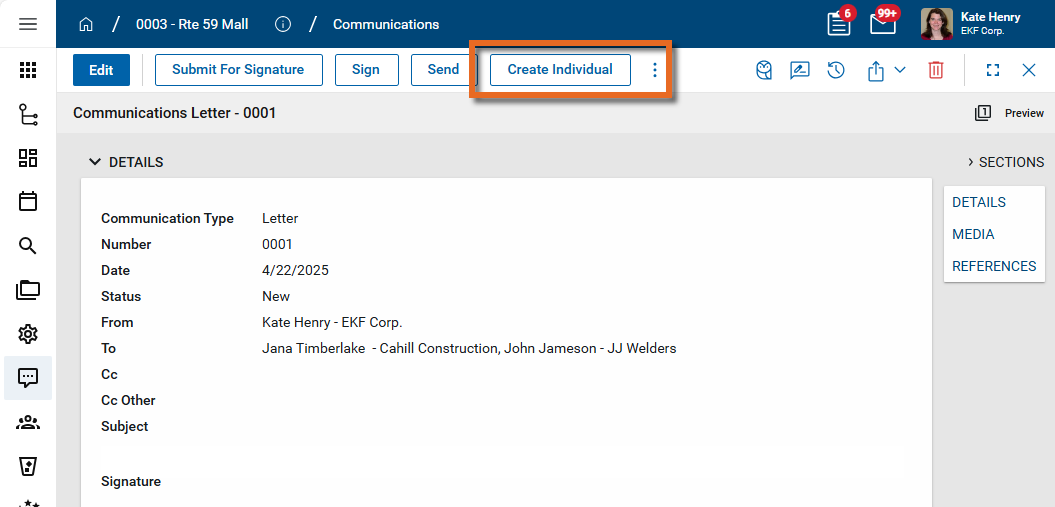Collapse the DETAILS section
1055x507 pixels.
click(95, 162)
